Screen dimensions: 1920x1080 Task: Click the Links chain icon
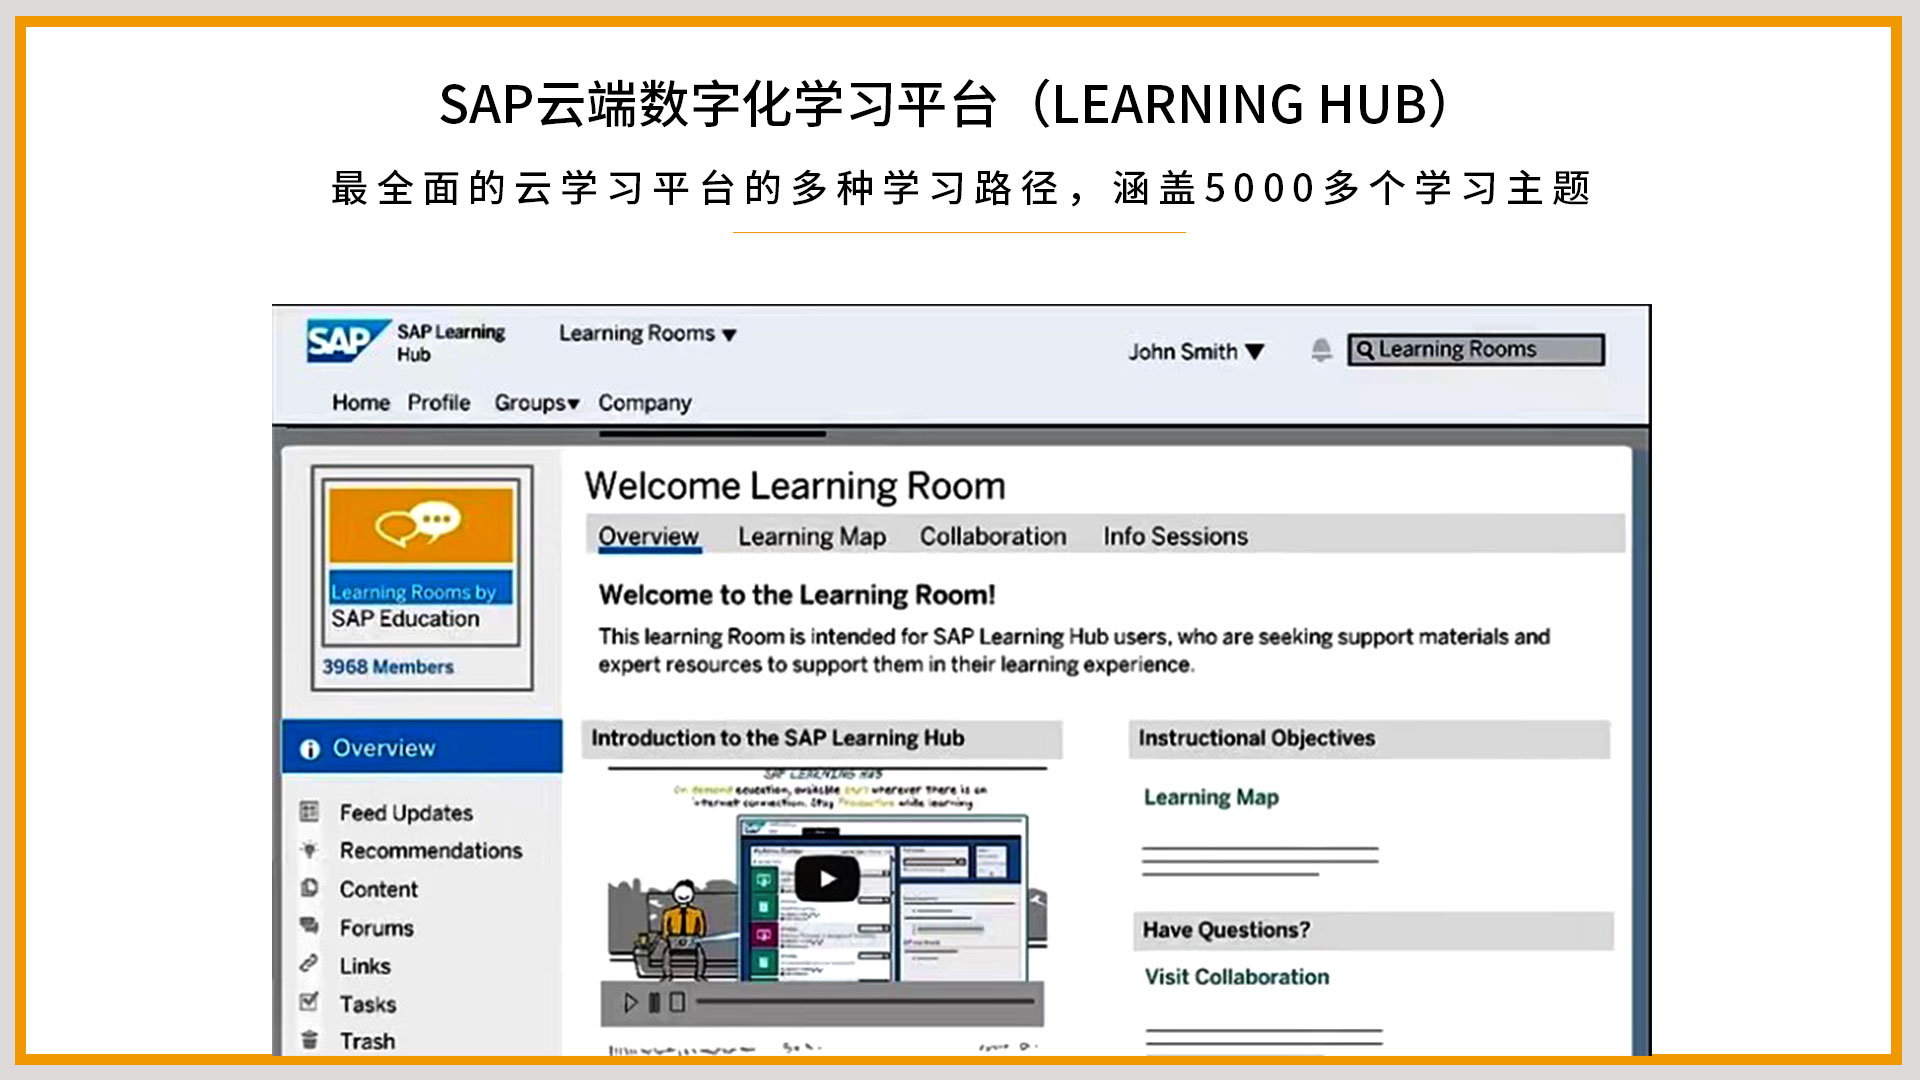(309, 964)
